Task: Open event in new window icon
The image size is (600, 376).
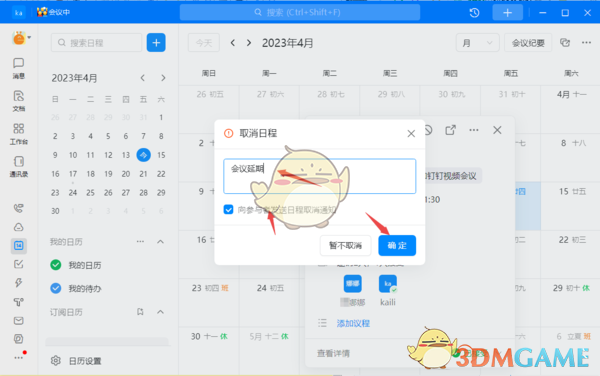Action: point(450,130)
